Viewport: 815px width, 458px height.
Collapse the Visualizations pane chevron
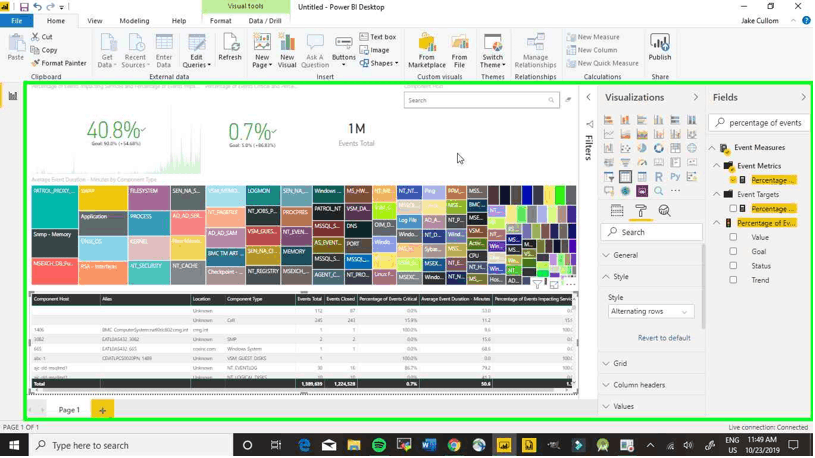[x=695, y=97]
